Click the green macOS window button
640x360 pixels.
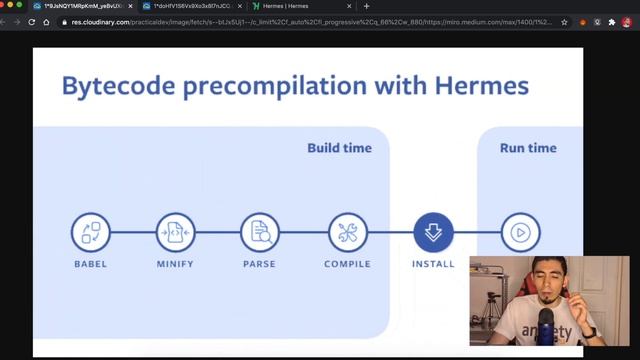19,4
